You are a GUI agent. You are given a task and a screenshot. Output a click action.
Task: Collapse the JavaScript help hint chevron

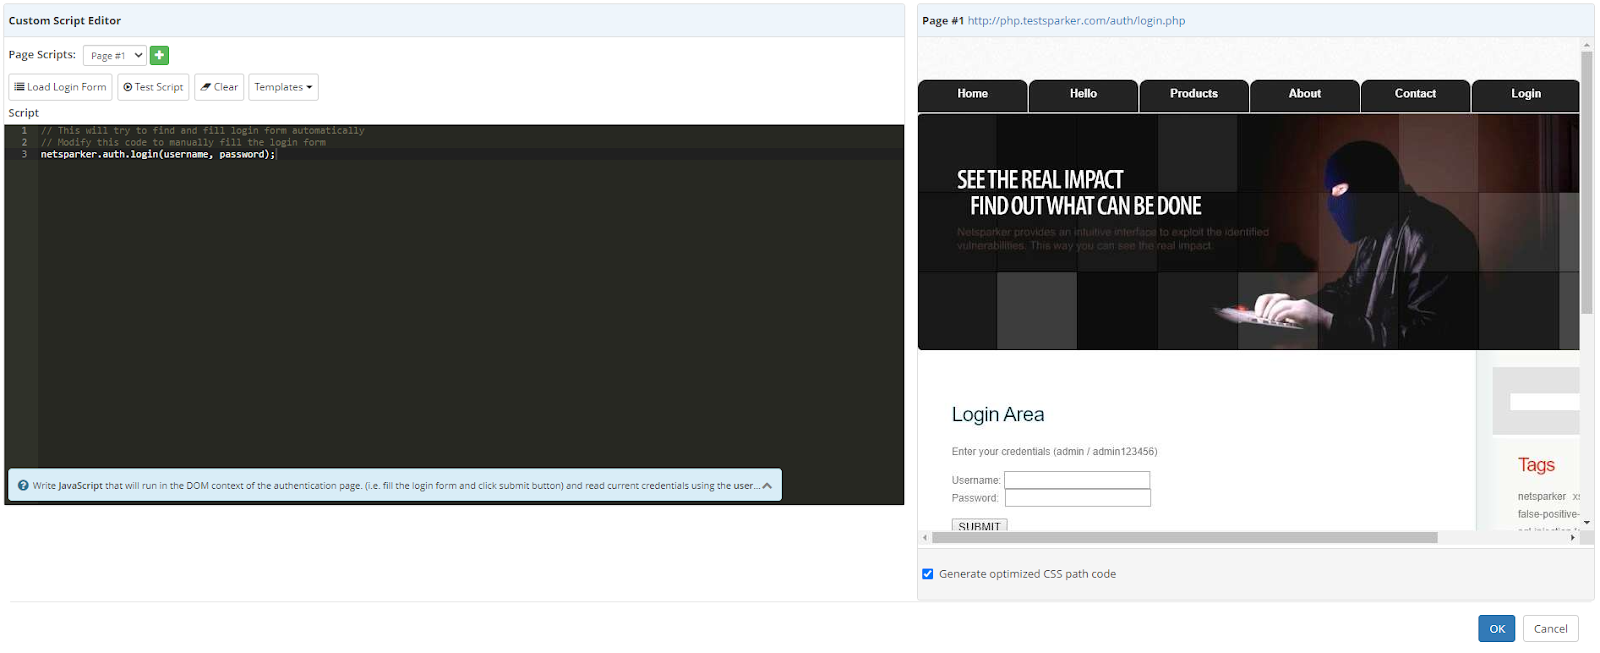tap(767, 486)
